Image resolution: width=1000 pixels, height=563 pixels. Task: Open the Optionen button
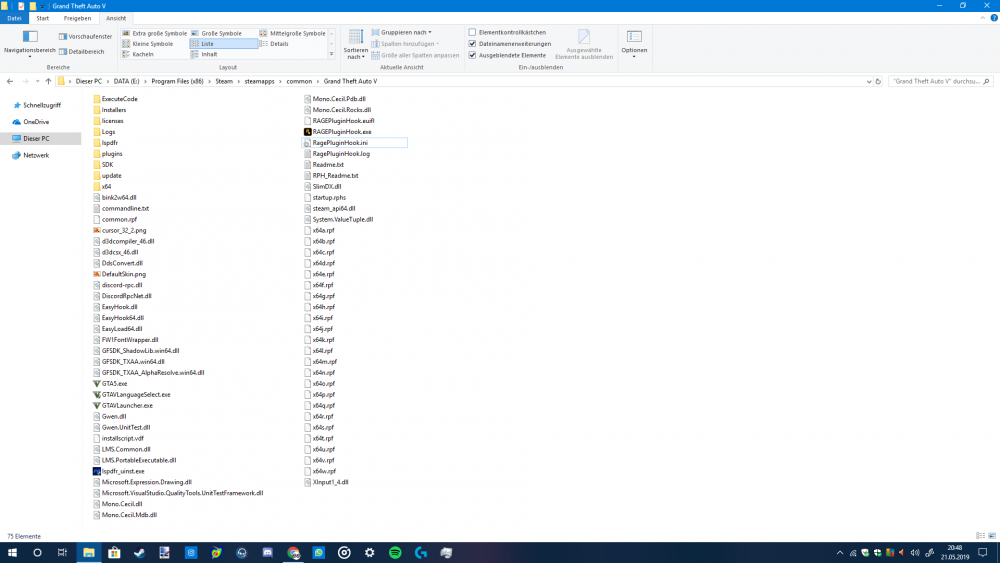pyautogui.click(x=634, y=43)
